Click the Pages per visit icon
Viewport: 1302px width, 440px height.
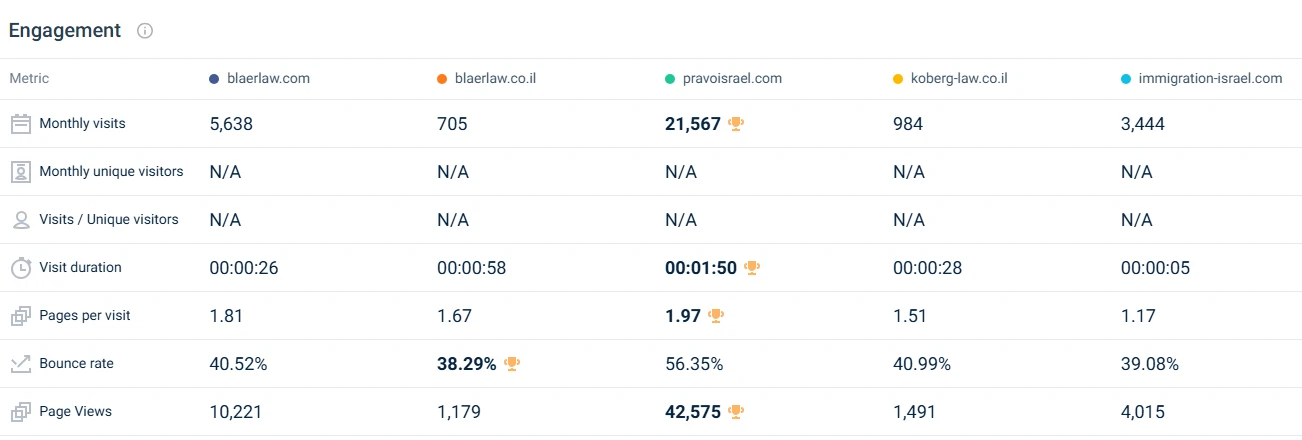click(x=21, y=316)
